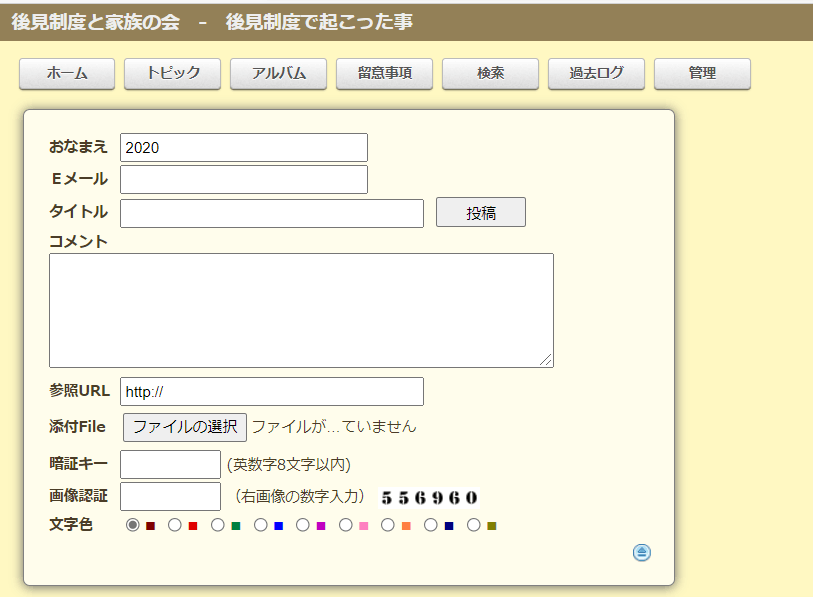Select the dark red text color radio

pyautogui.click(x=133, y=525)
